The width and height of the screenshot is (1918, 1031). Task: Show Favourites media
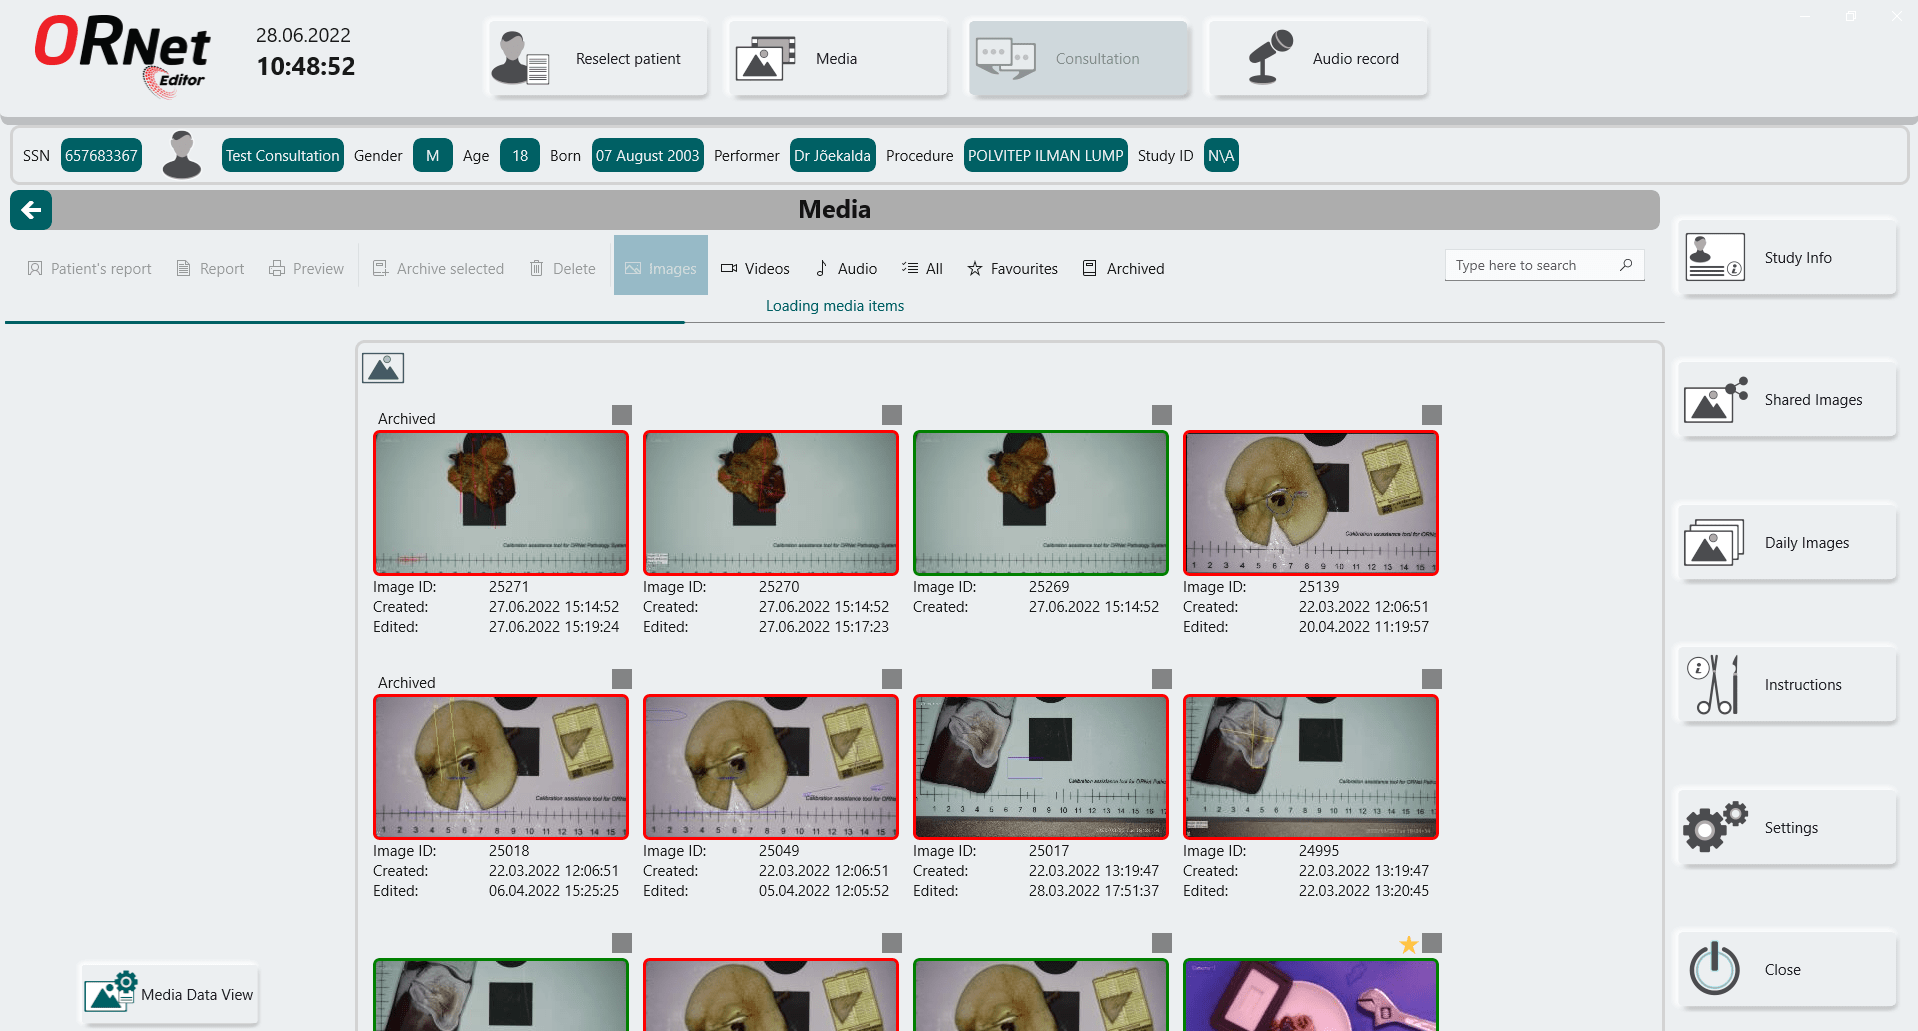1012,268
